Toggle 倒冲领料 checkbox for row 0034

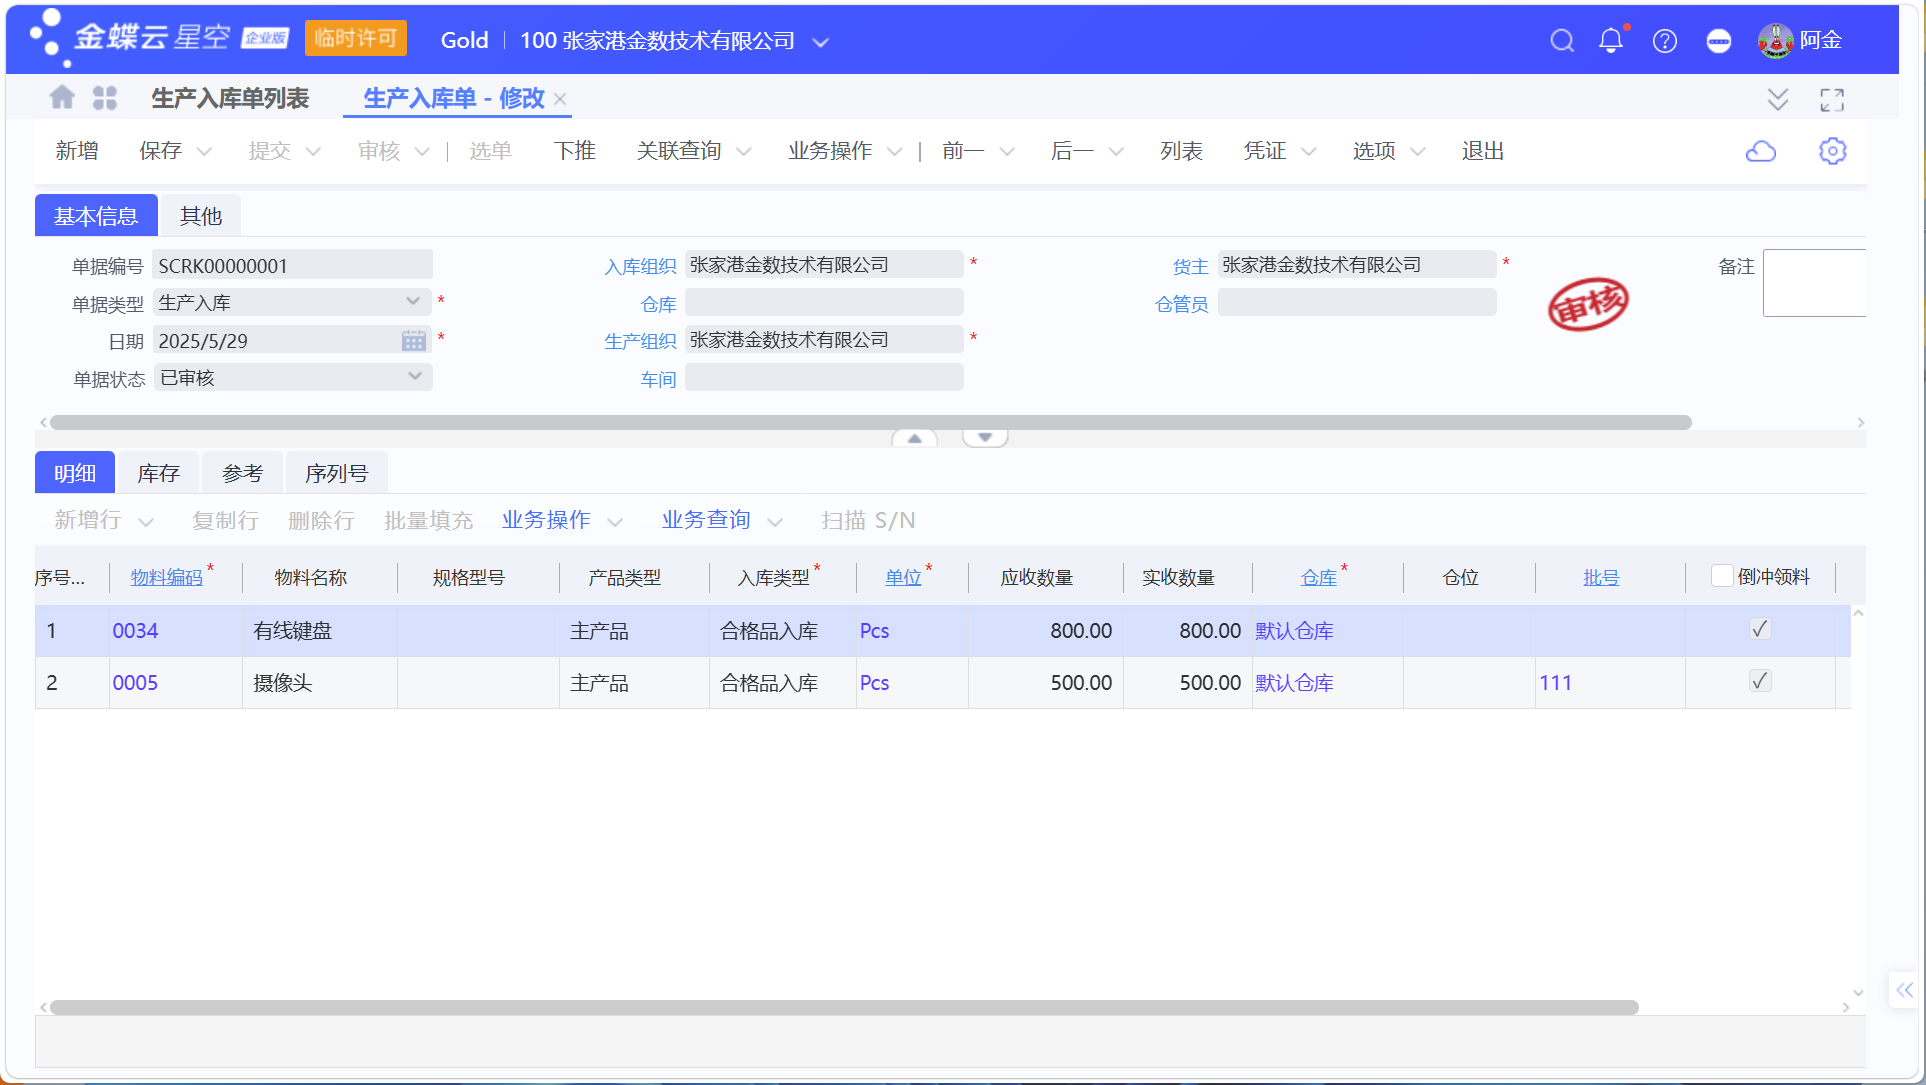1760,629
